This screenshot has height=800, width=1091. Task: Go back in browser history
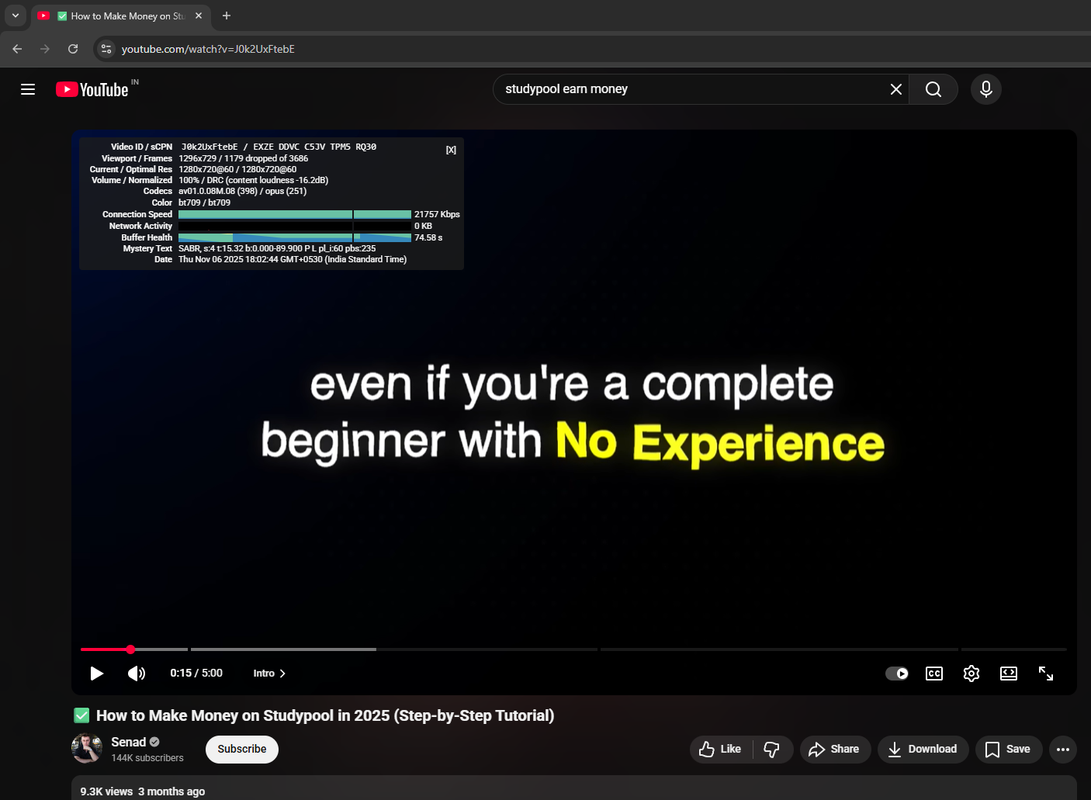pos(17,49)
